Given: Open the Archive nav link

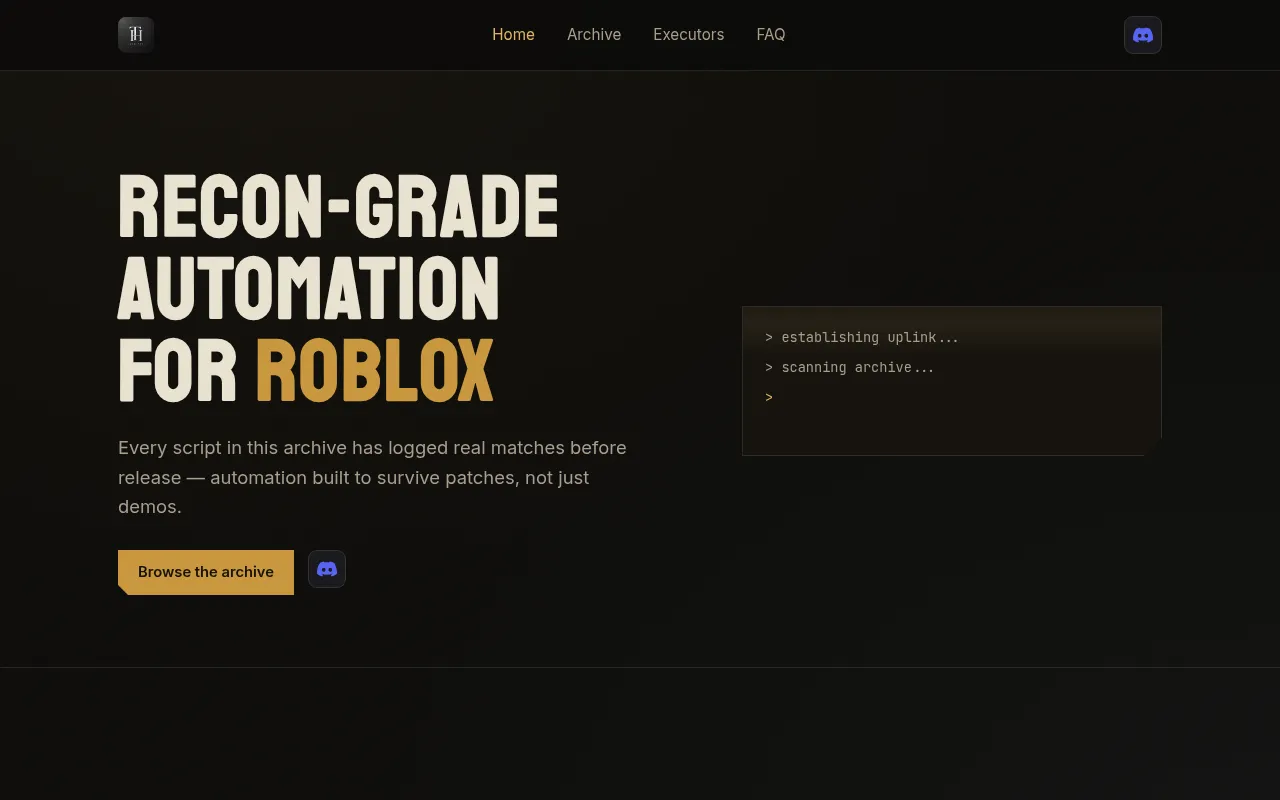Looking at the screenshot, I should 594,35.
